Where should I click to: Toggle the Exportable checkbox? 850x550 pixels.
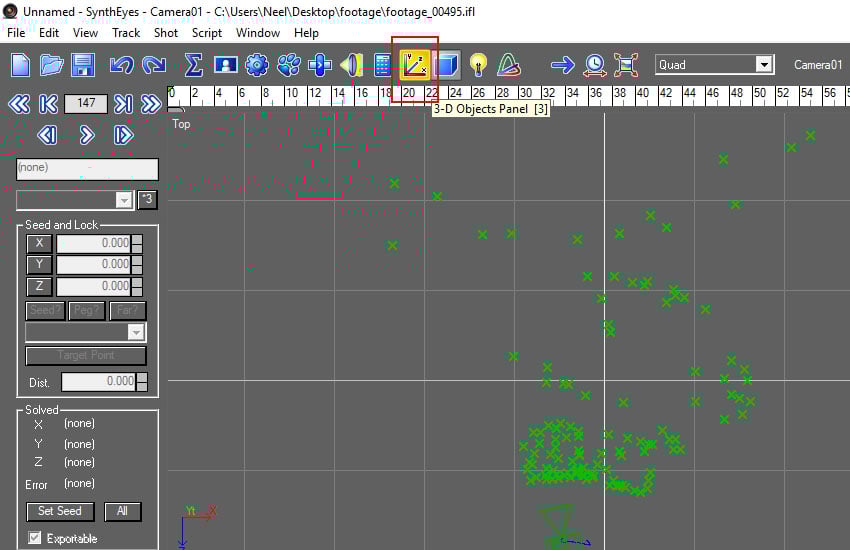click(x=35, y=539)
